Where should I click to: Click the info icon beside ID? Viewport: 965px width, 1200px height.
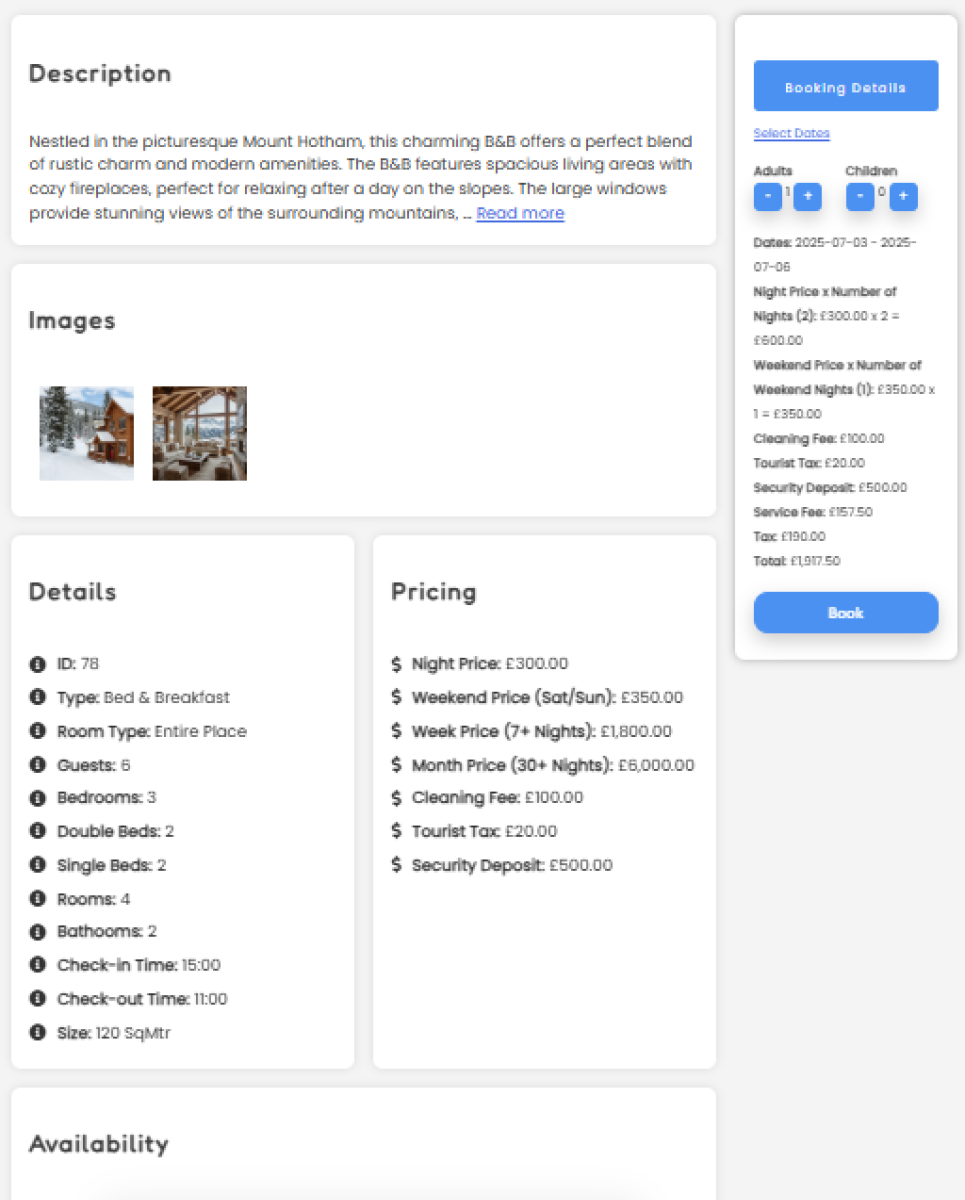coord(38,664)
